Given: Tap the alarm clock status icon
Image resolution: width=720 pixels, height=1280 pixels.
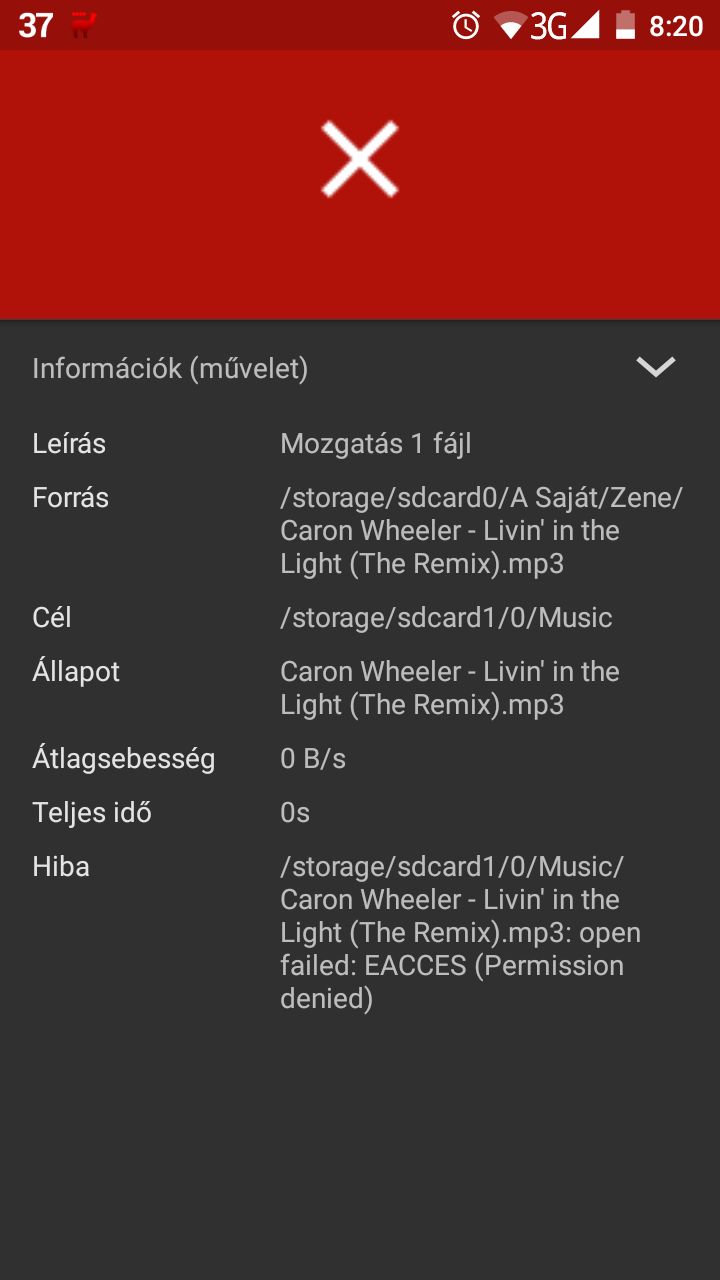Looking at the screenshot, I should click(466, 25).
